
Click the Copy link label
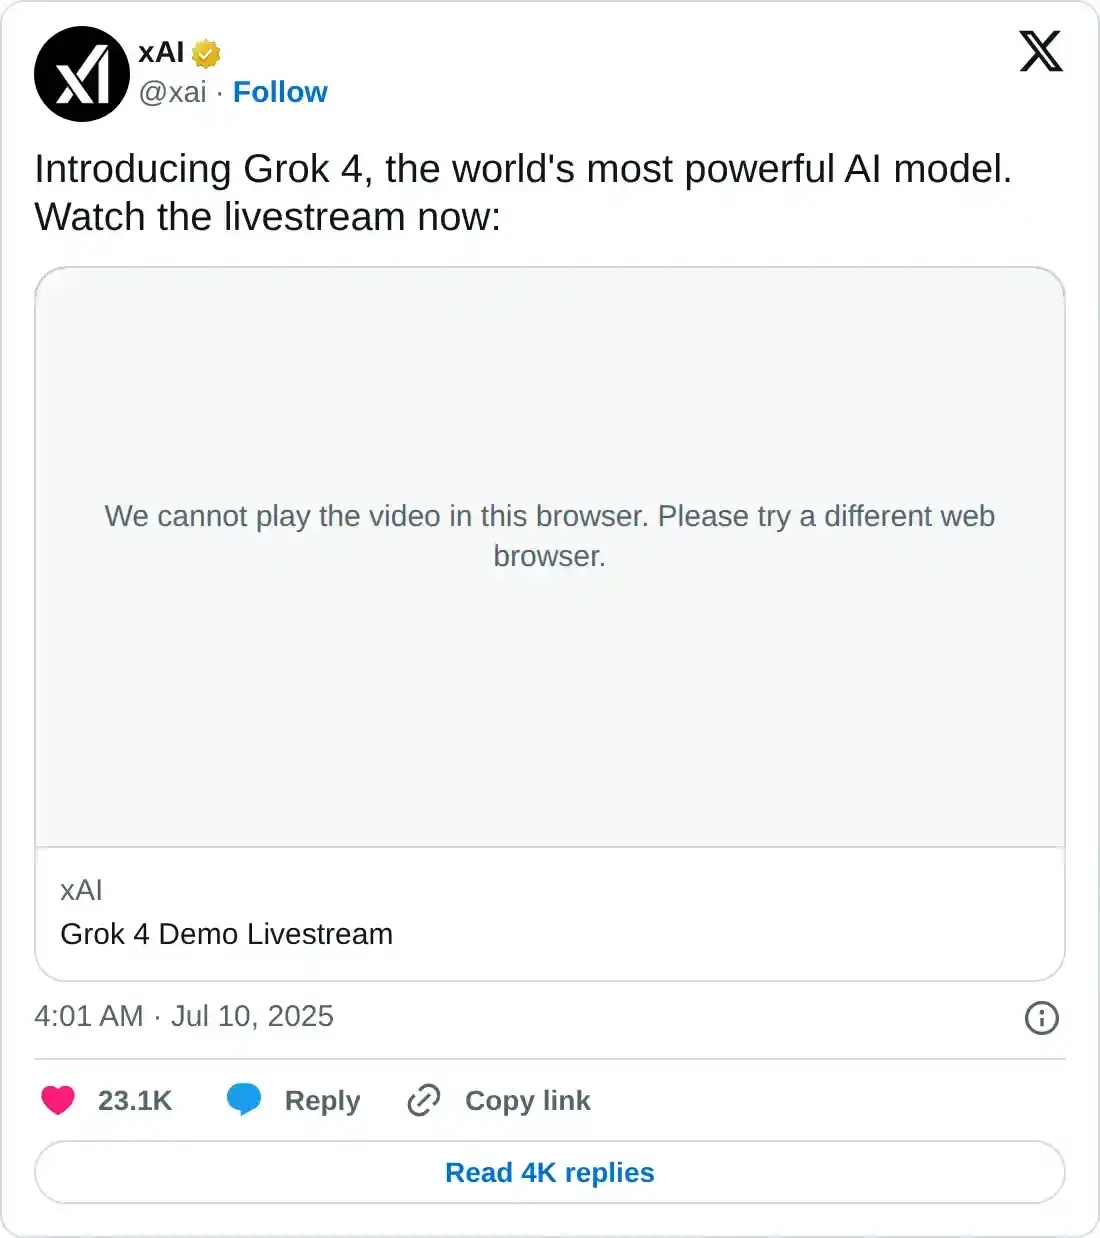tap(527, 1101)
